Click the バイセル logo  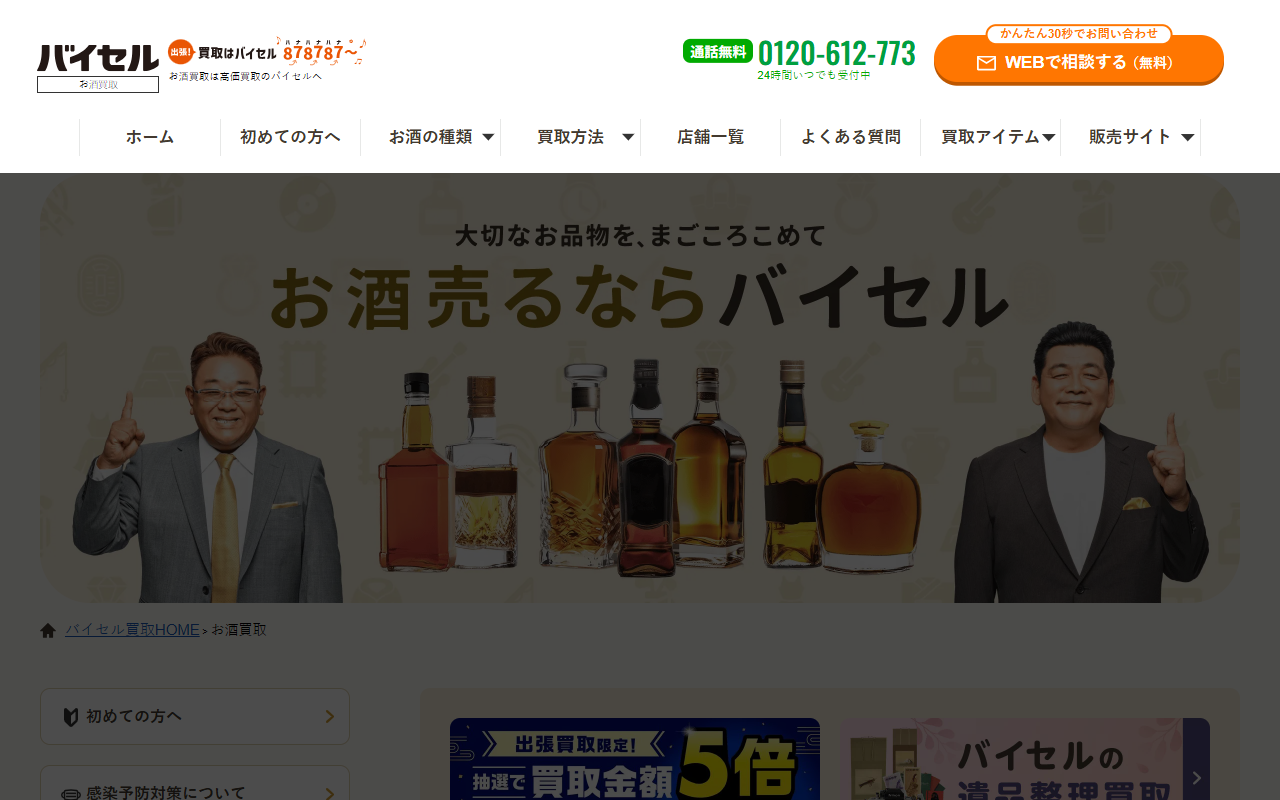(x=98, y=58)
